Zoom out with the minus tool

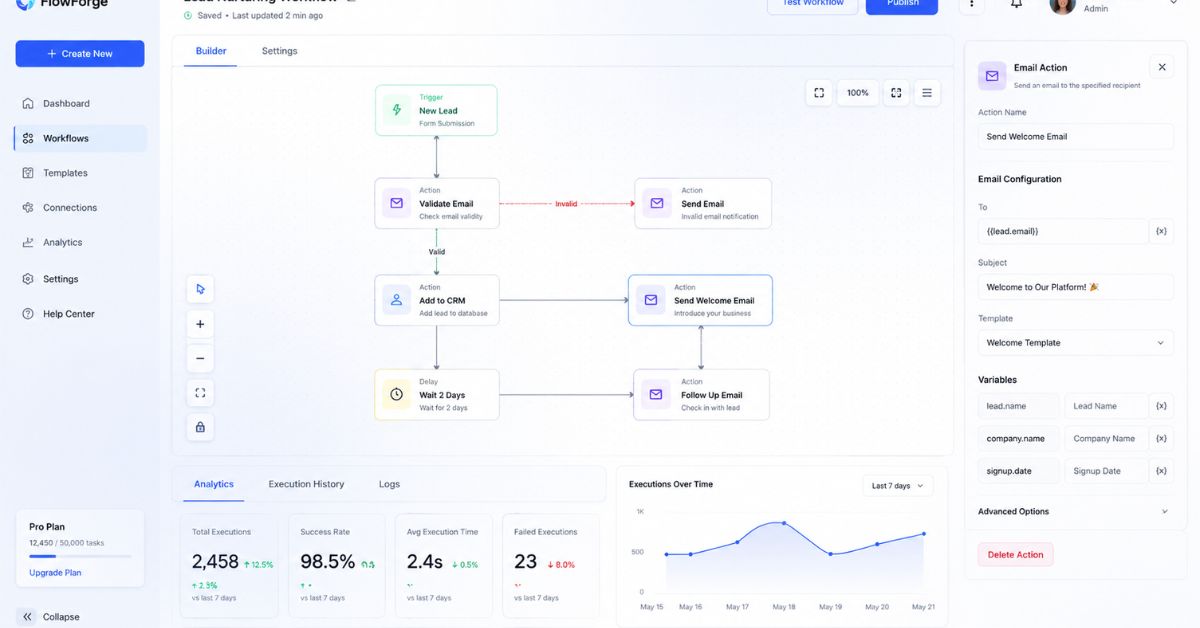point(200,358)
